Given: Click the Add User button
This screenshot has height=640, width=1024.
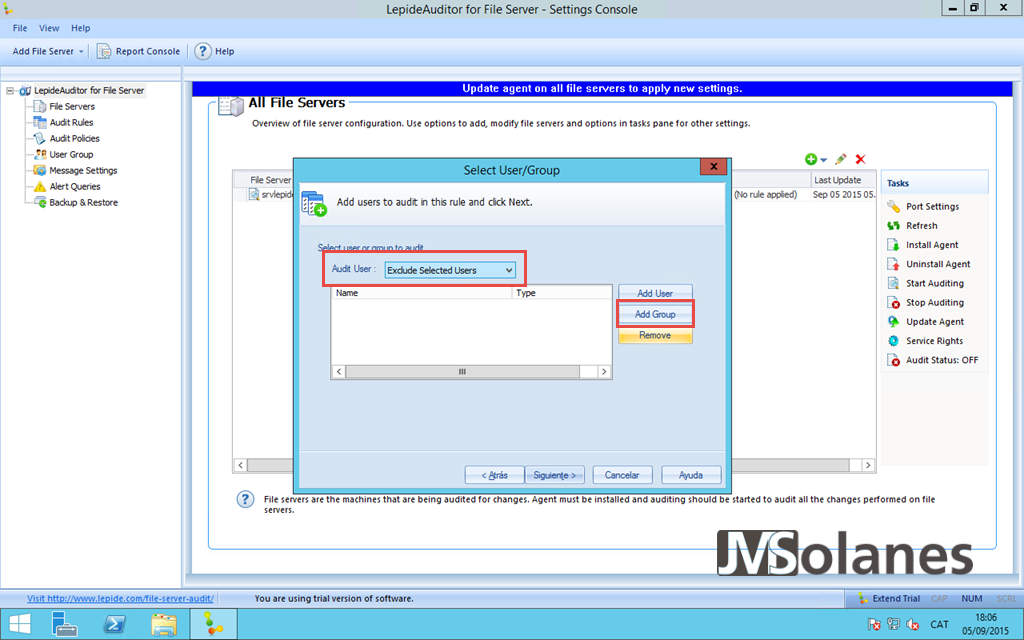Looking at the screenshot, I should (655, 294).
